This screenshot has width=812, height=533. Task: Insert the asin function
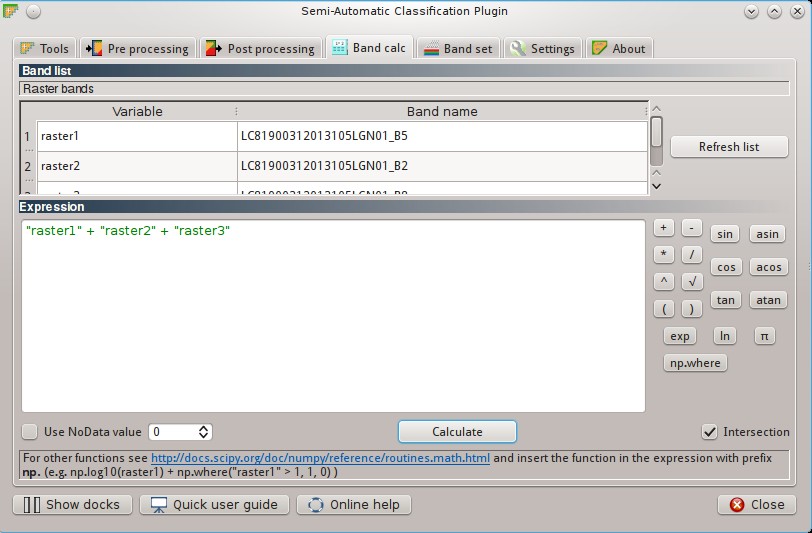(767, 234)
